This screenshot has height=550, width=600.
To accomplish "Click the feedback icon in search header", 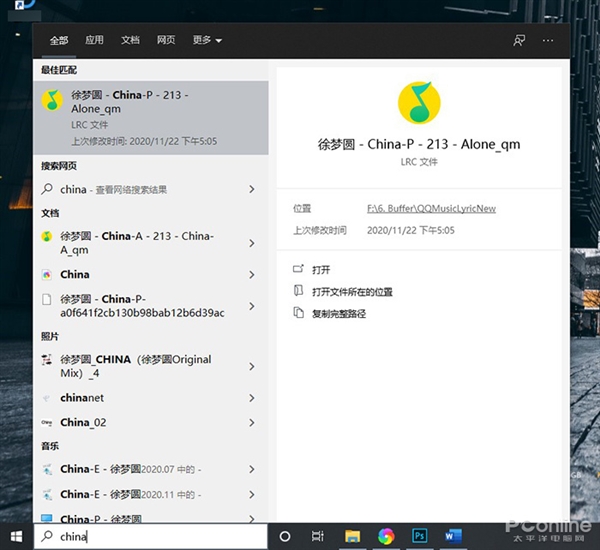I will point(519,40).
